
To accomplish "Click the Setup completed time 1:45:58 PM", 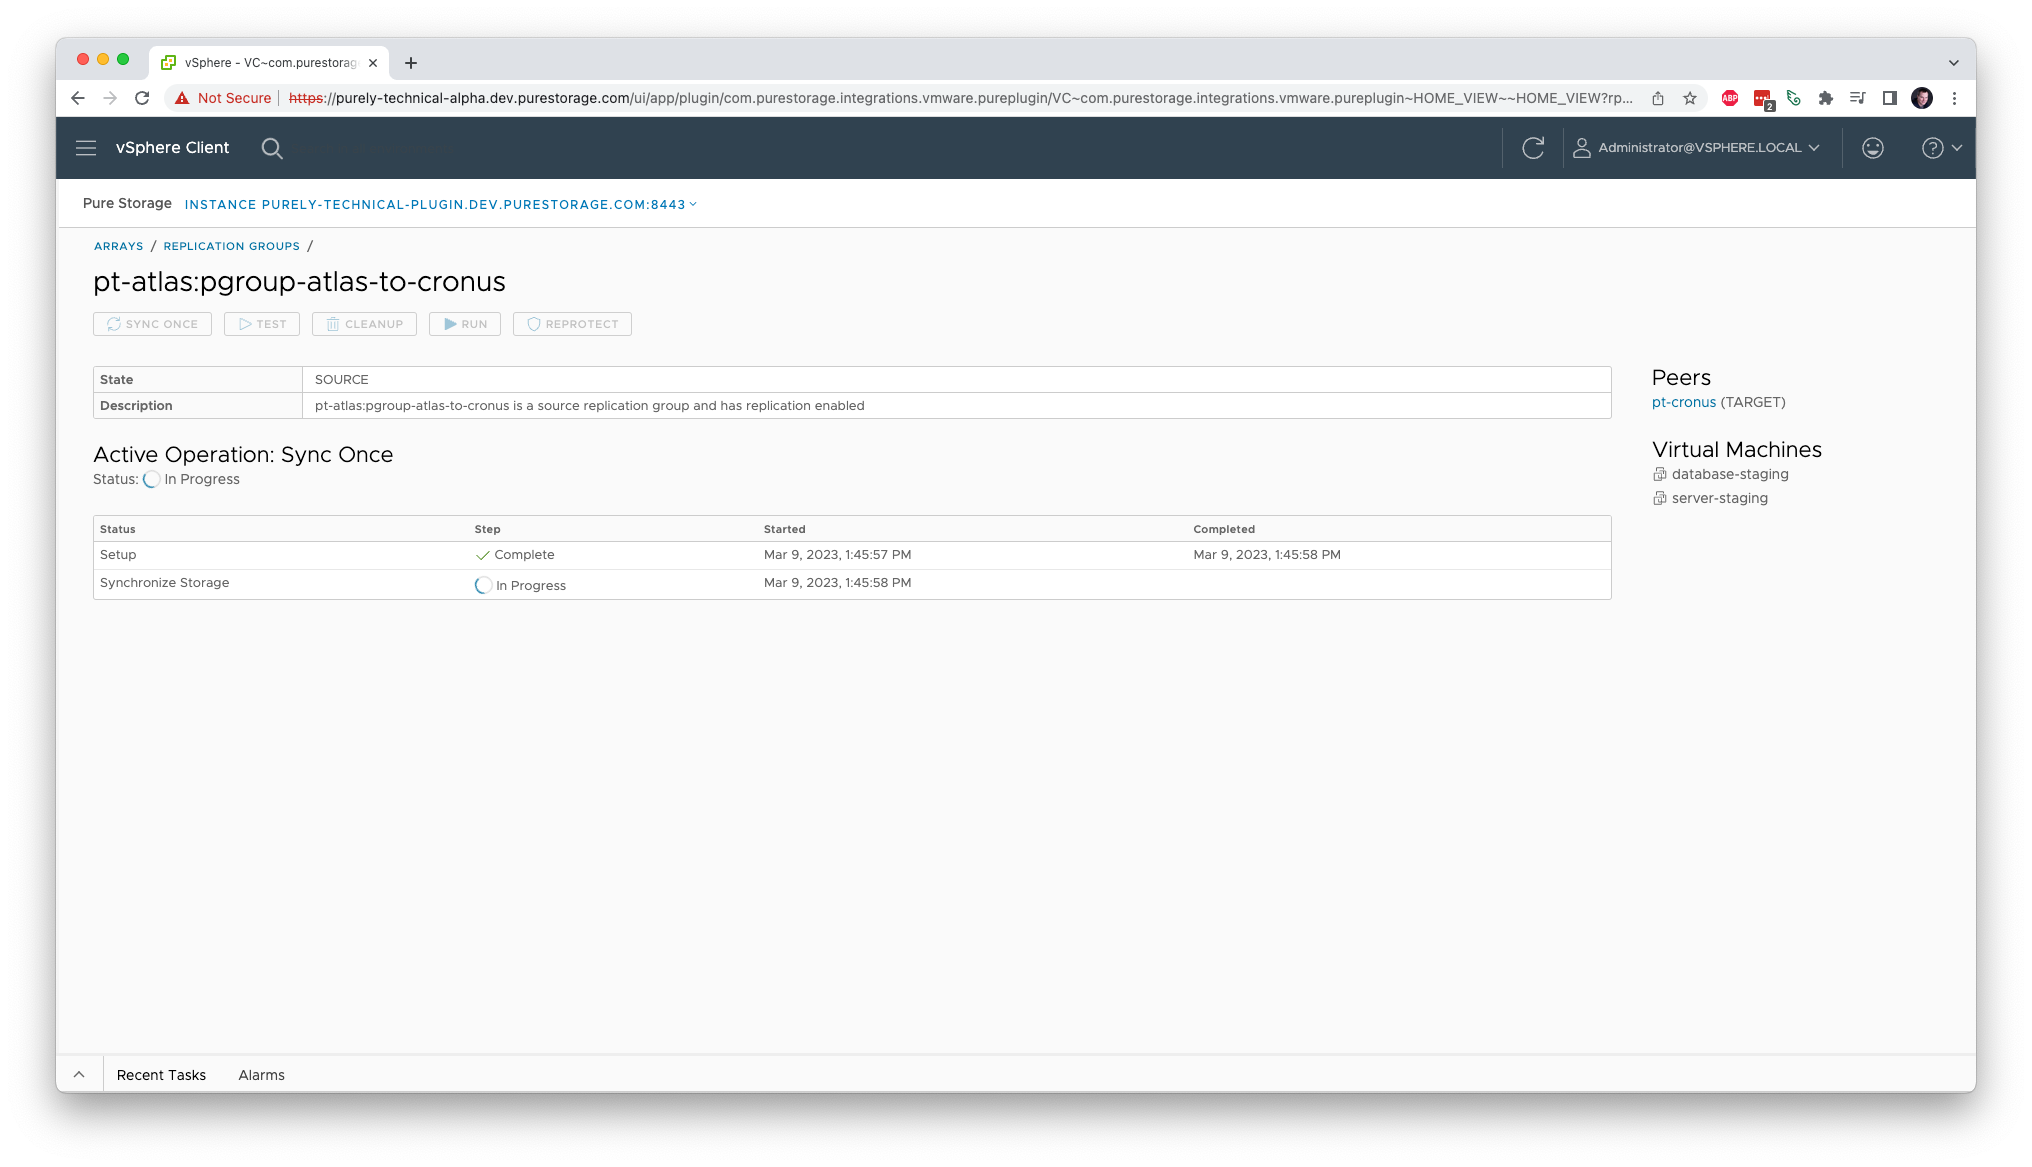I will point(1267,555).
